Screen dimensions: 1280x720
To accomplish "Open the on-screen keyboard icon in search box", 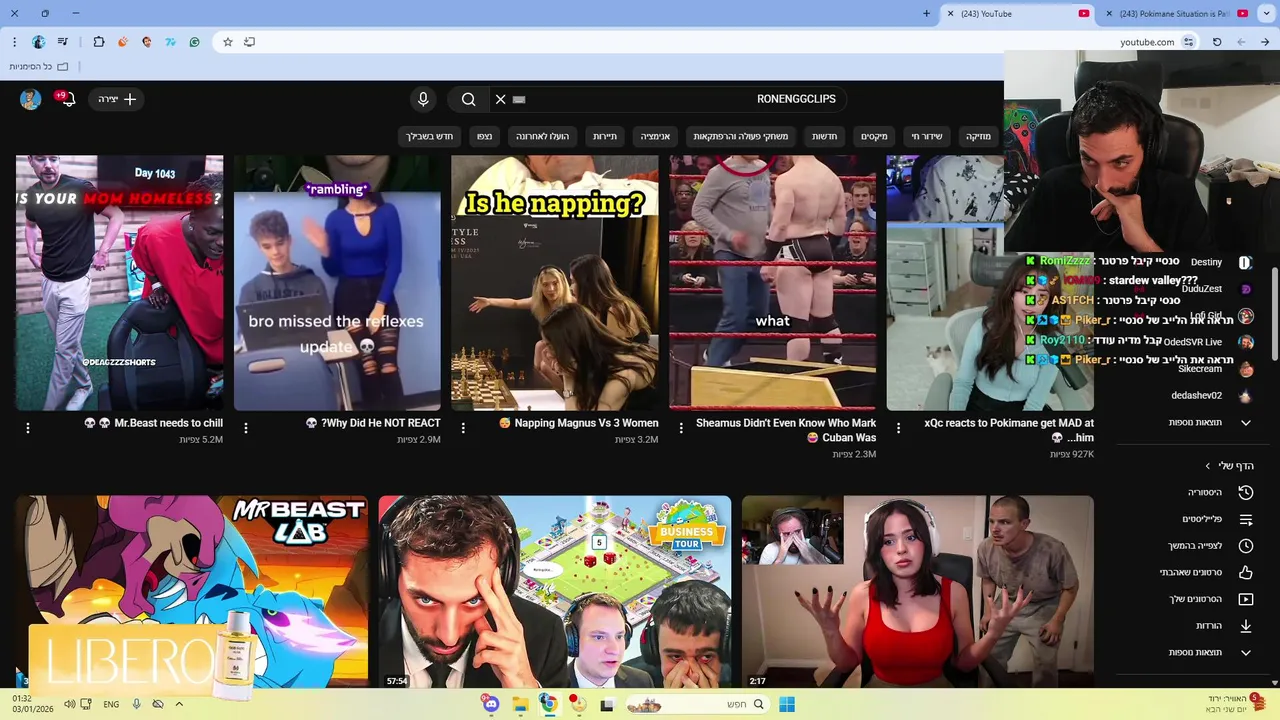I will 519,99.
